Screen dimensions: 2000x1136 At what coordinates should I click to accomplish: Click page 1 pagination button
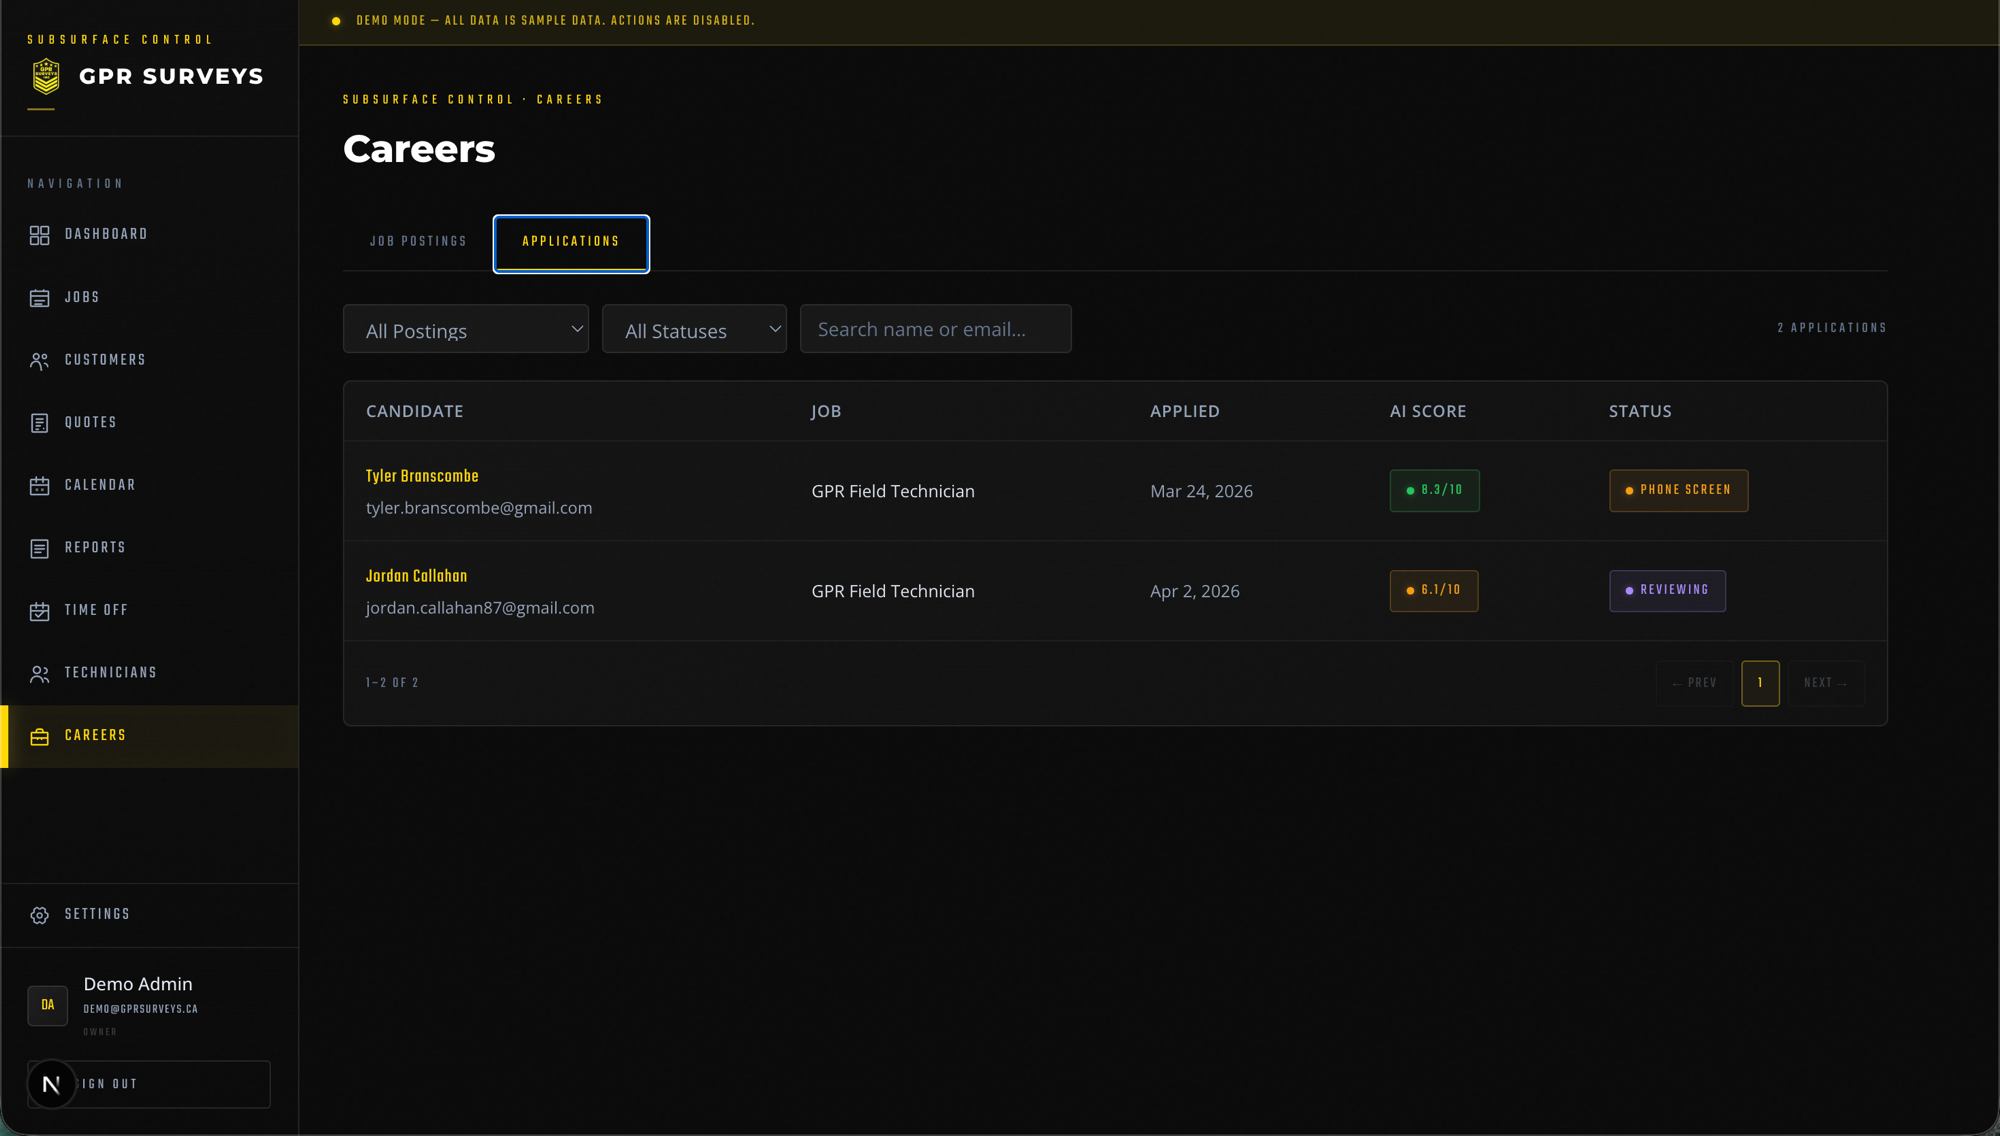(x=1760, y=684)
